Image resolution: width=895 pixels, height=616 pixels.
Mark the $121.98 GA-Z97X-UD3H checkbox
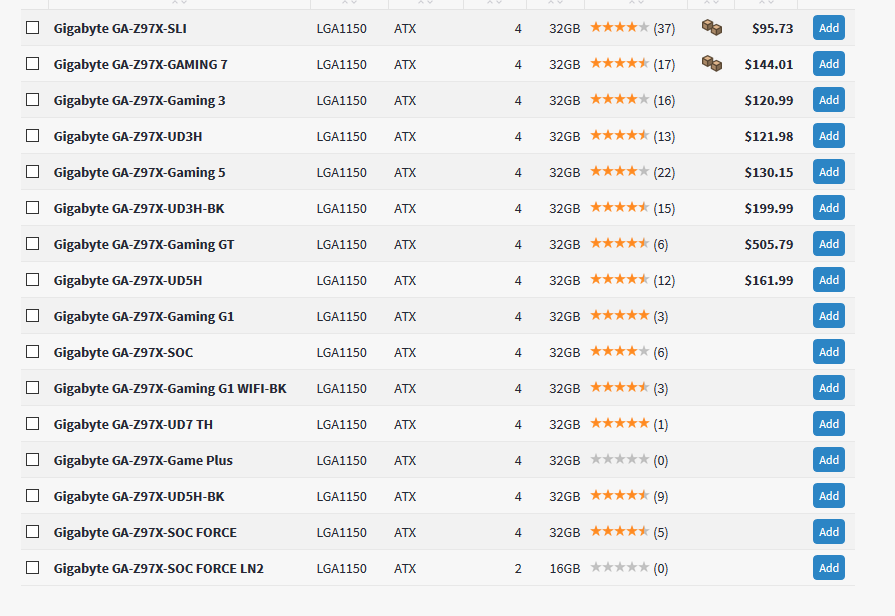tap(33, 135)
